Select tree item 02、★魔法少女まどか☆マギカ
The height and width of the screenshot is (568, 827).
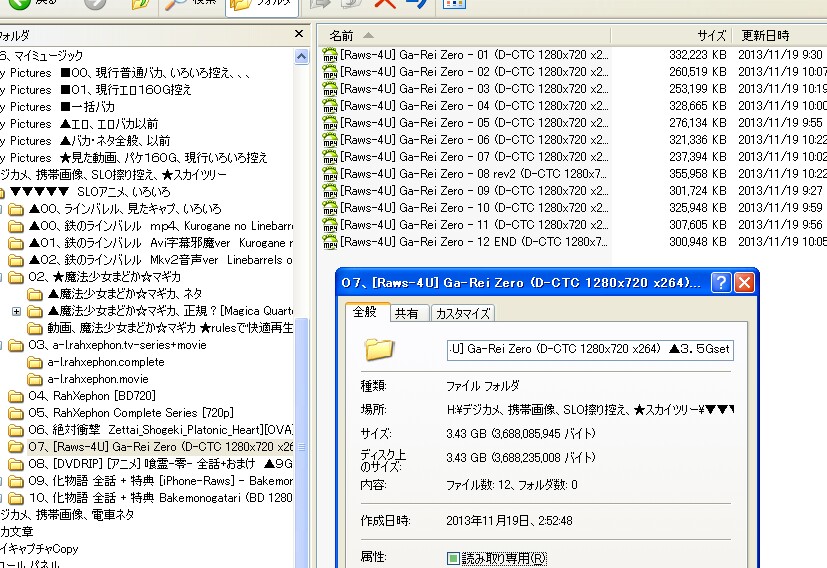(104, 277)
